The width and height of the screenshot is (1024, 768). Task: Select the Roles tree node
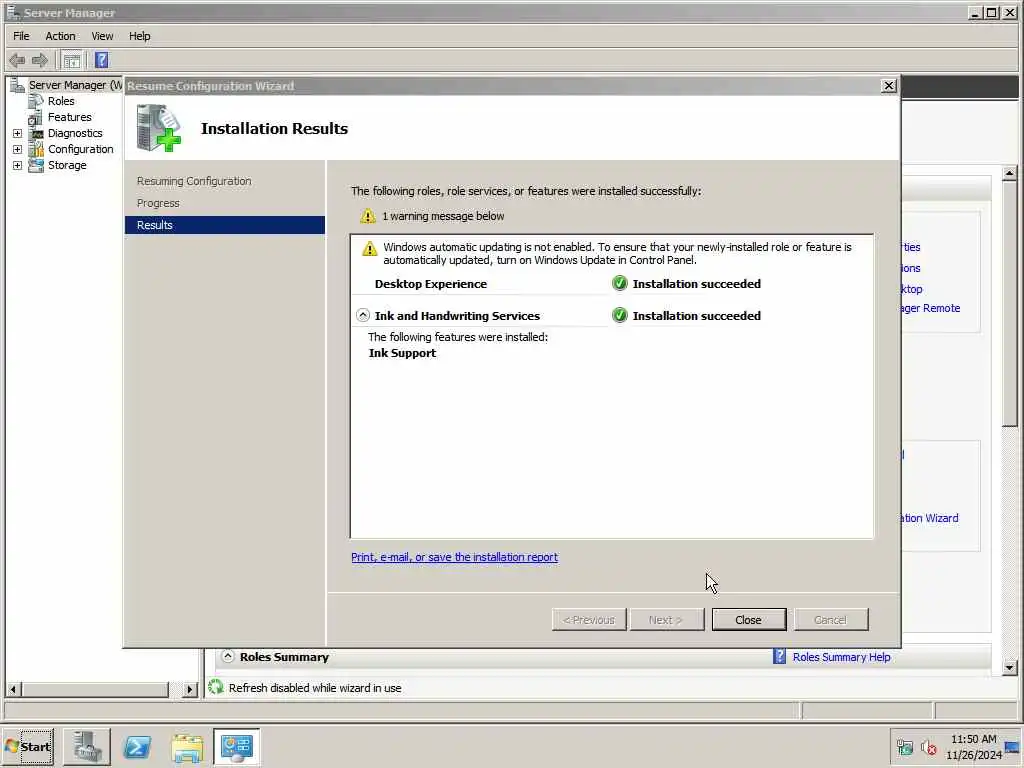61,101
